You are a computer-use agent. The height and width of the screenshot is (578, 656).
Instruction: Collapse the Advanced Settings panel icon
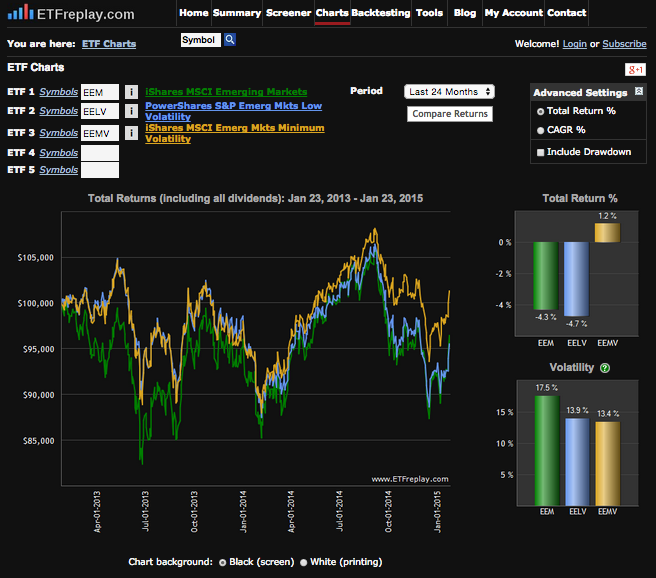pos(639,91)
